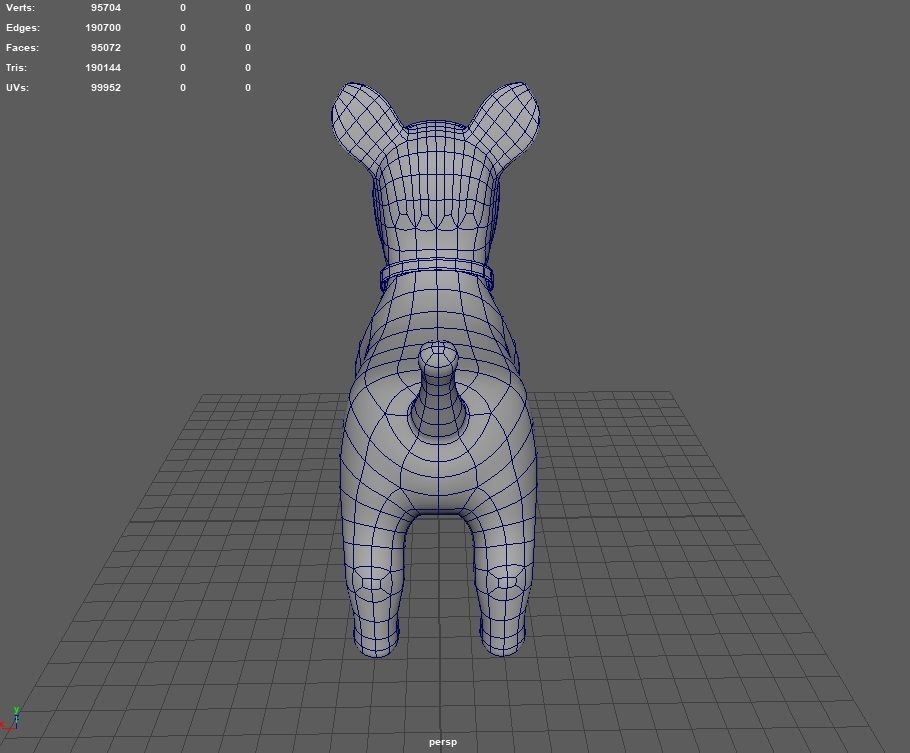Click the persp camera label

click(443, 742)
